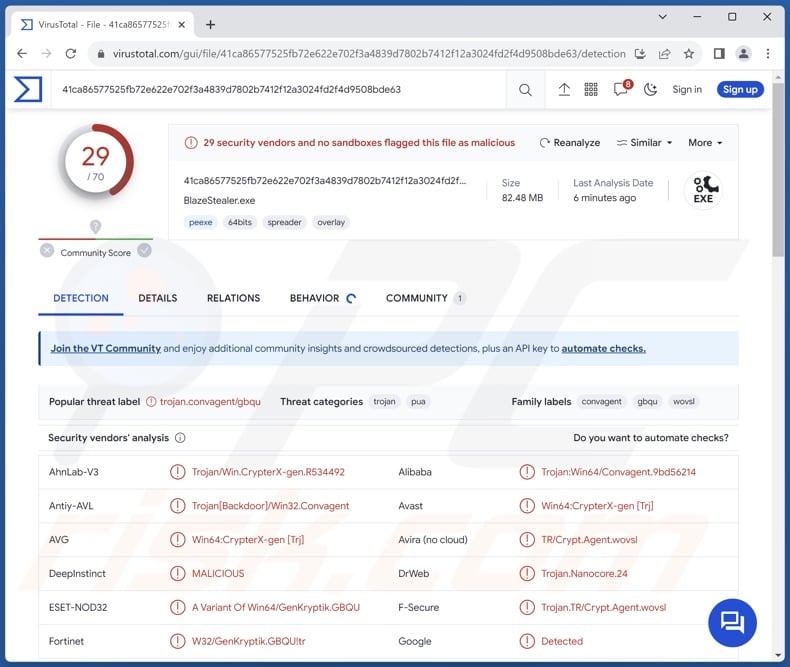Click the 64bits tag
790x667 pixels.
[x=240, y=222]
